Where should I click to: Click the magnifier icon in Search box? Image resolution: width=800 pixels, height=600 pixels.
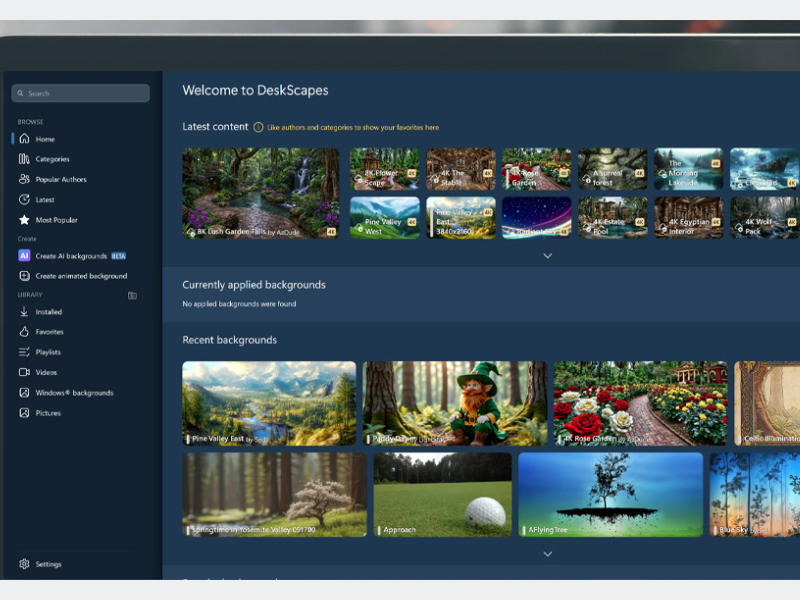tap(20, 93)
